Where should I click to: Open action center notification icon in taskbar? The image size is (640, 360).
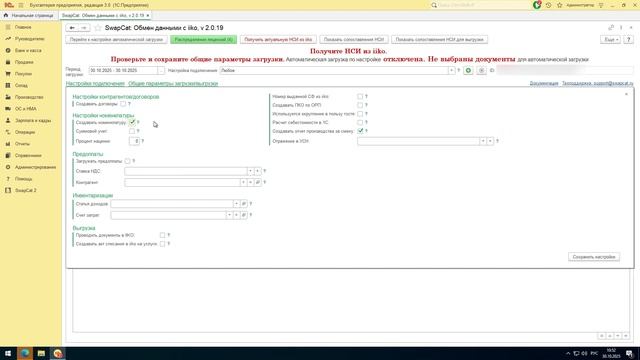click(629, 353)
